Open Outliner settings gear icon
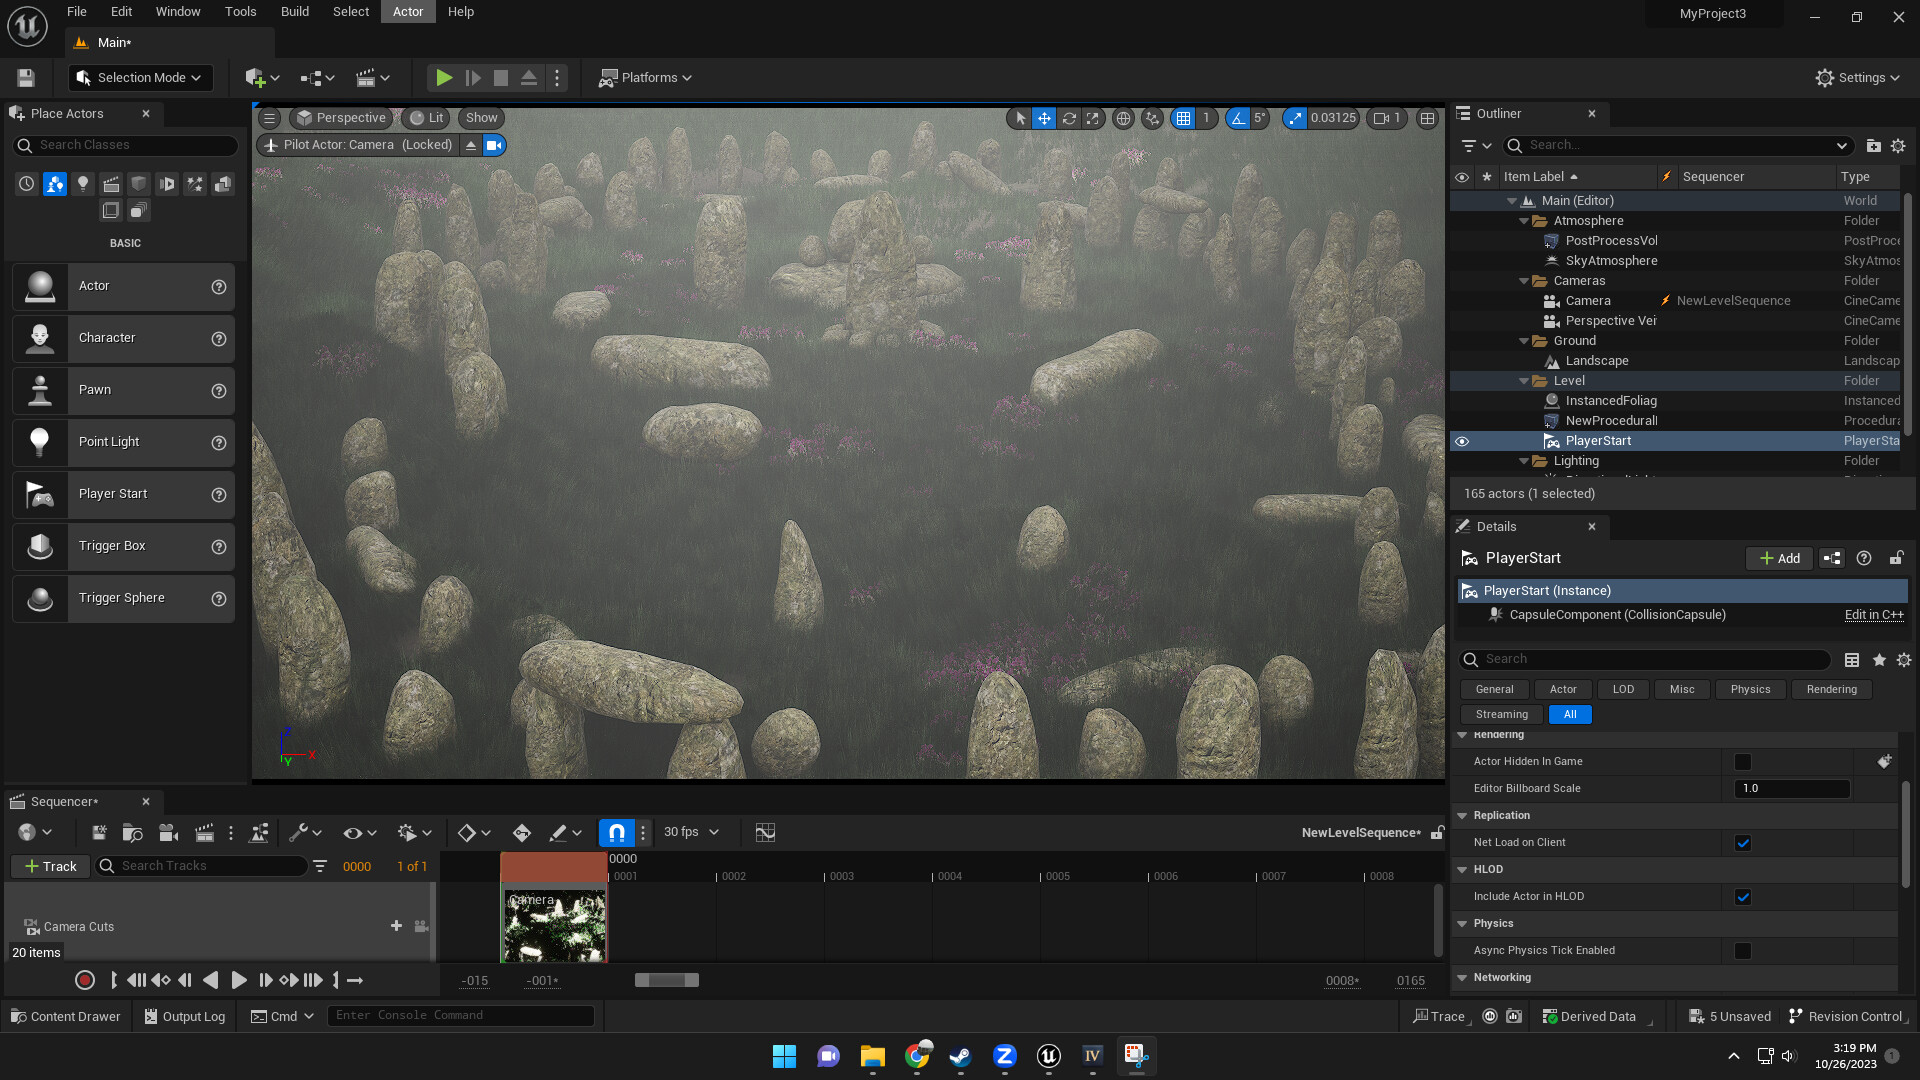1920x1080 pixels. click(1898, 146)
